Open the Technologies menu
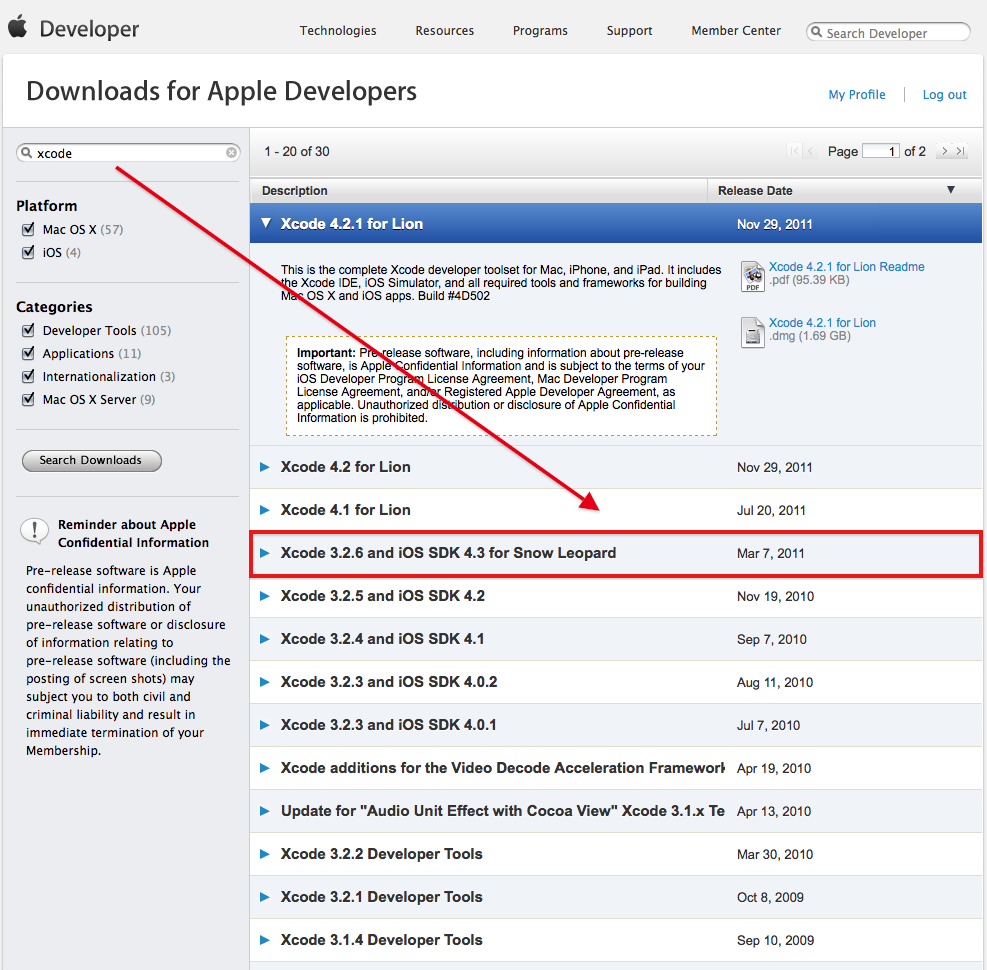 point(338,30)
